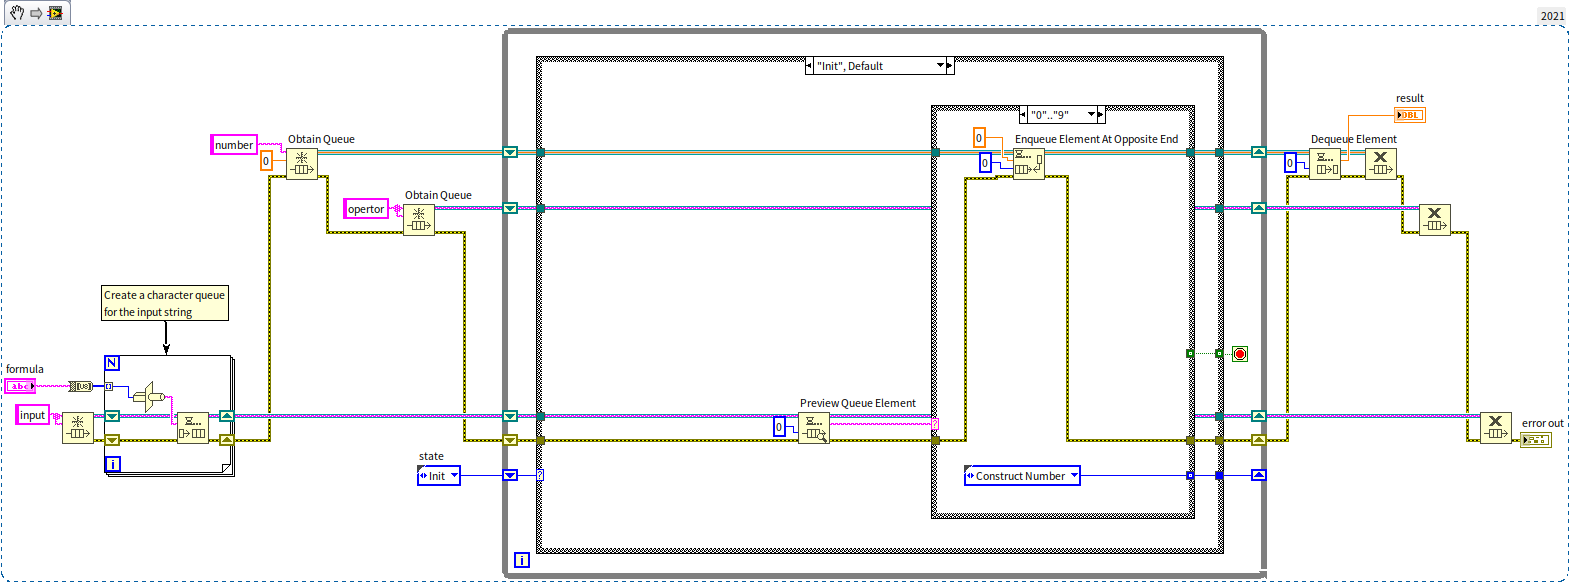This screenshot has height=583, width=1570.
Task: Click the Release Queue node on the opertor wire
Action: [x=1435, y=220]
